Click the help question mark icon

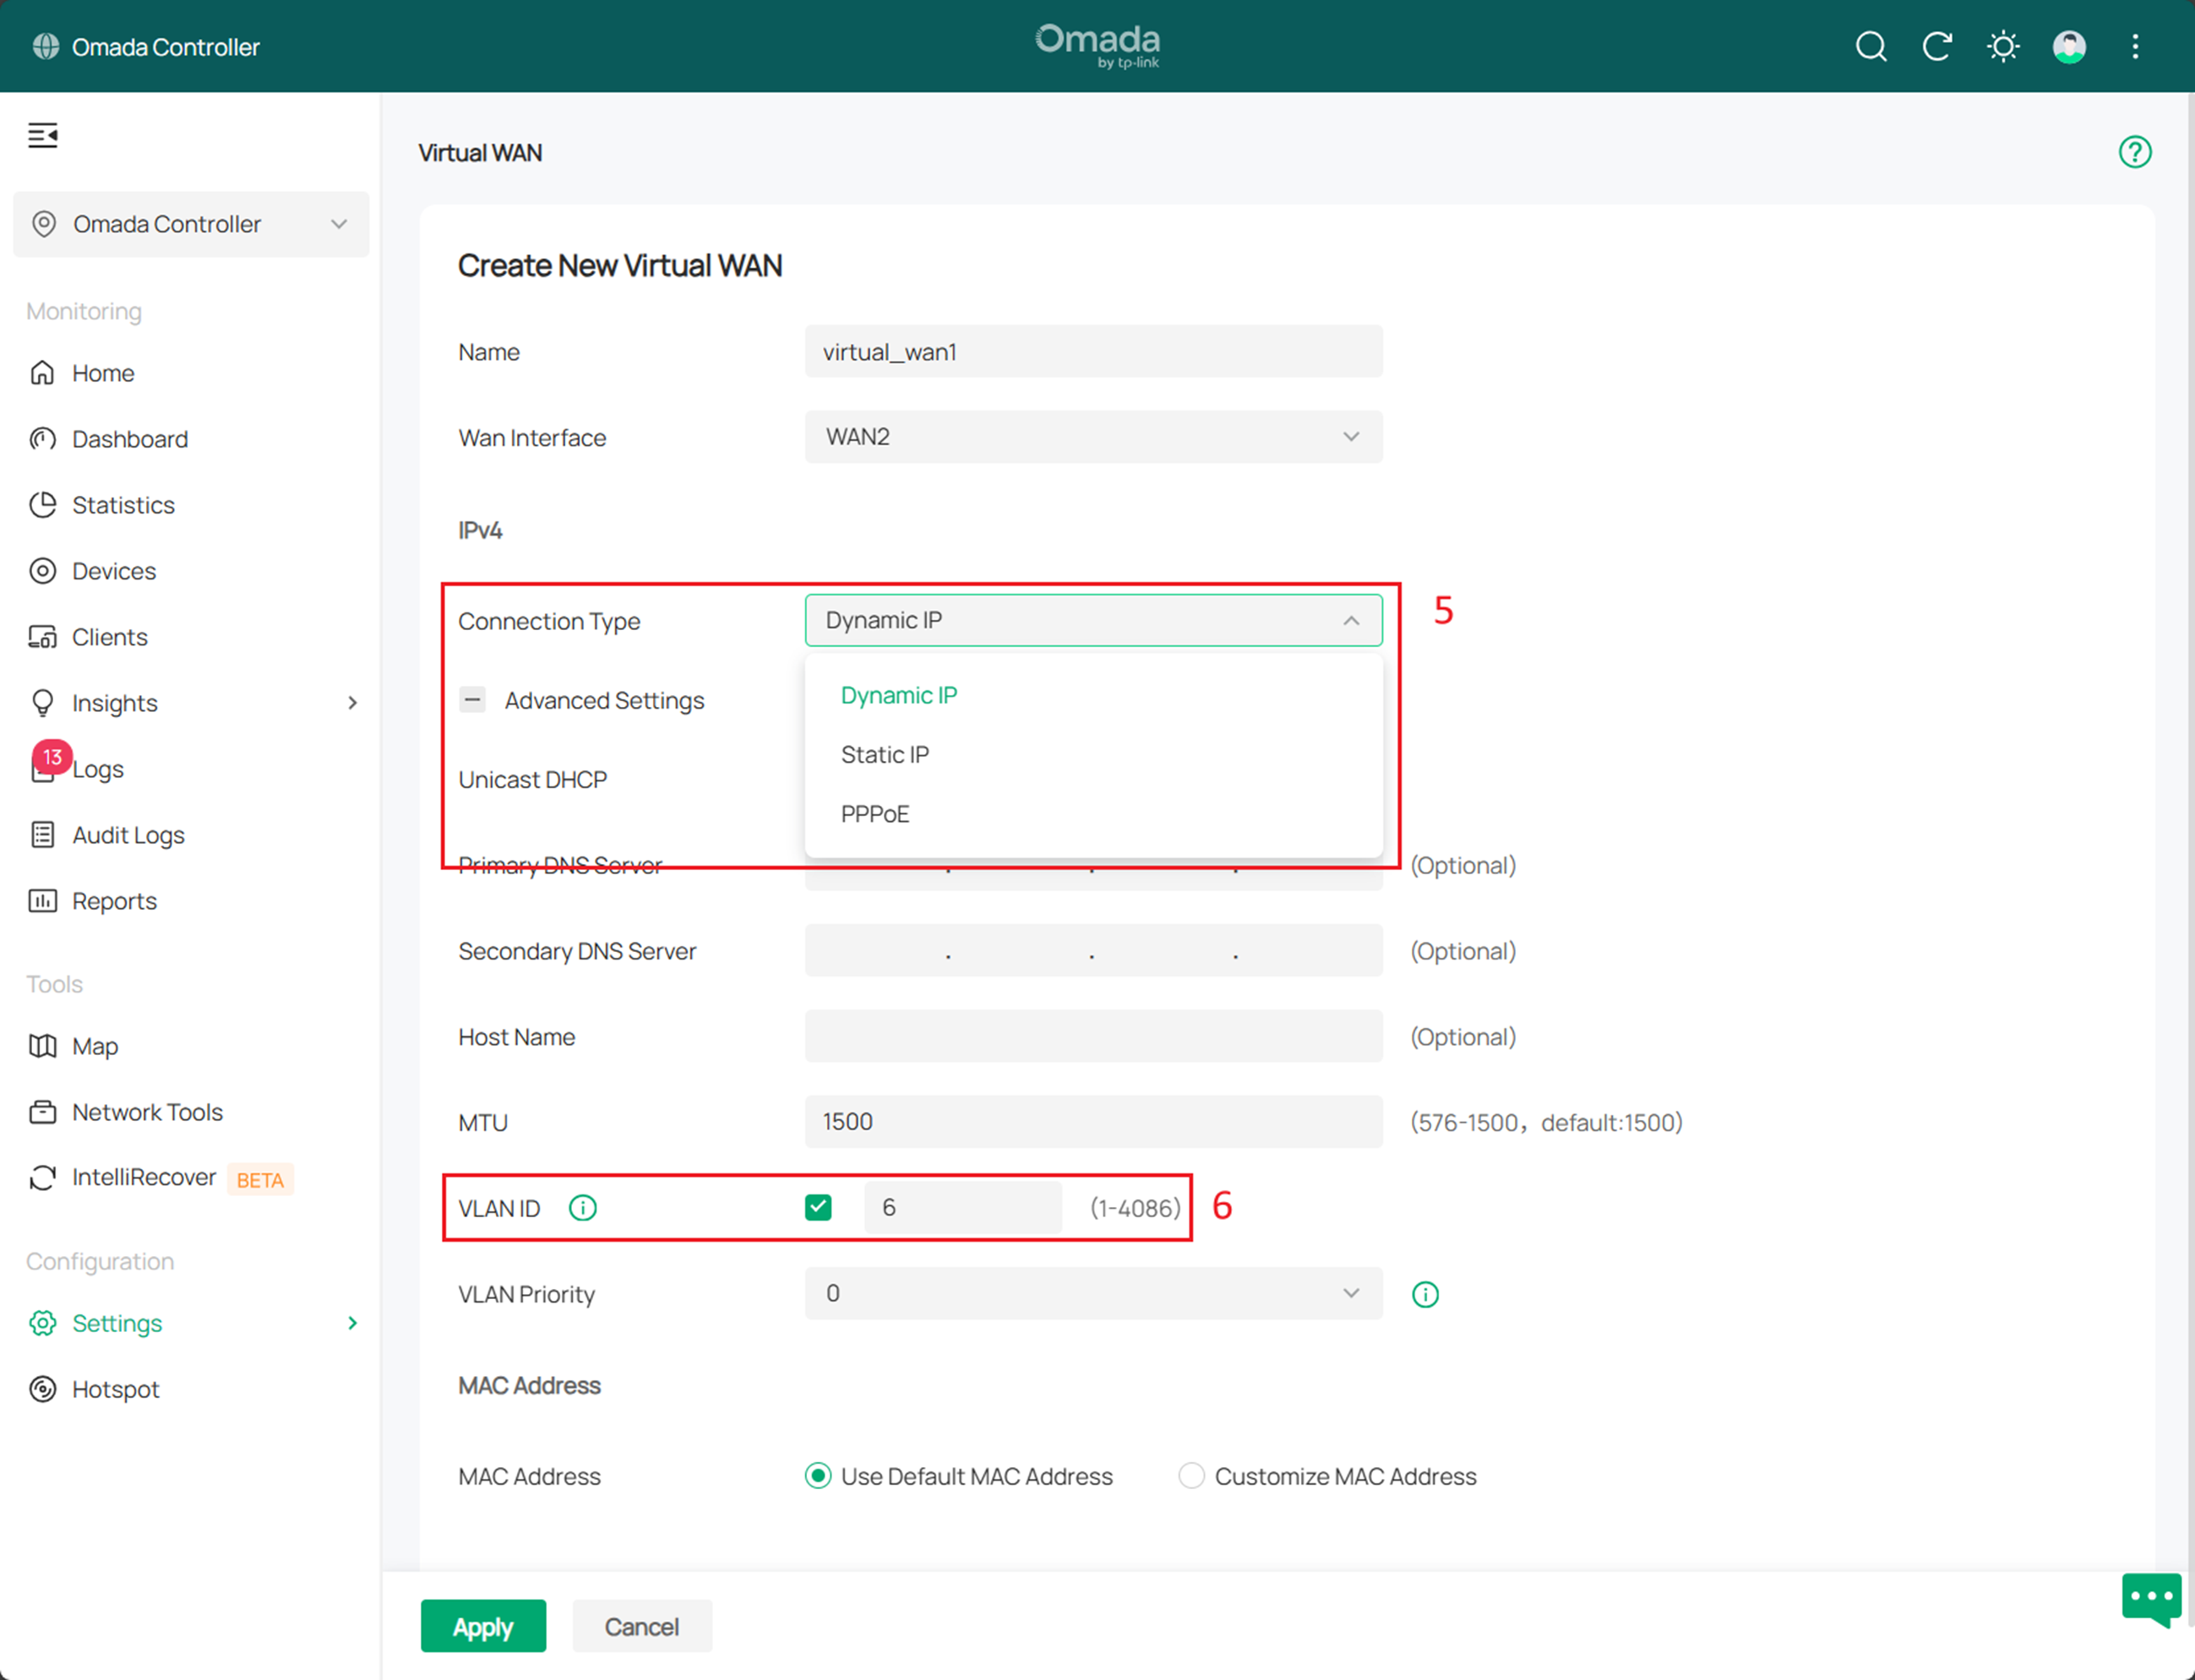click(2135, 152)
